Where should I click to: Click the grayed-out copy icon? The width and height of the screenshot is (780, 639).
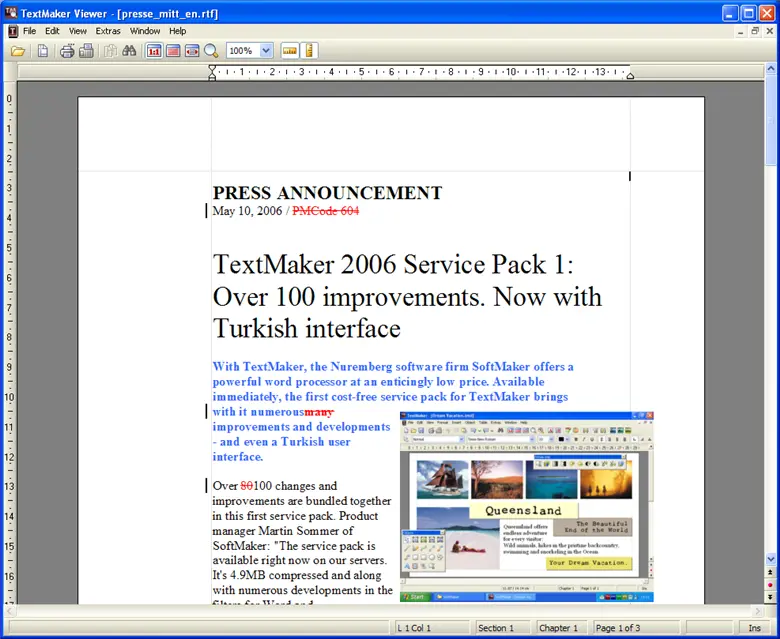[110, 51]
